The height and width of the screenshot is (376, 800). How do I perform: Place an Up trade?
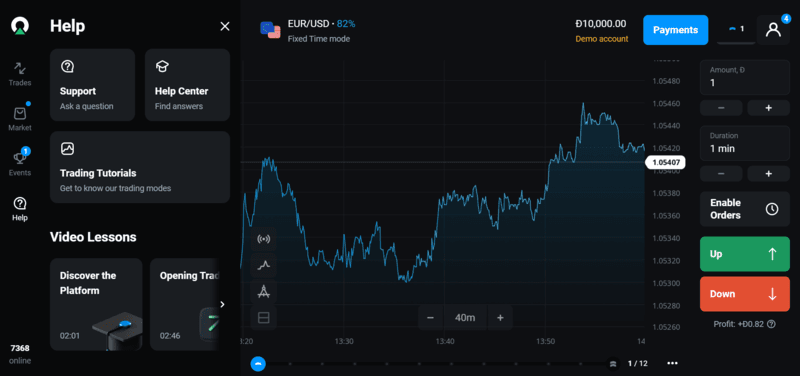[744, 254]
